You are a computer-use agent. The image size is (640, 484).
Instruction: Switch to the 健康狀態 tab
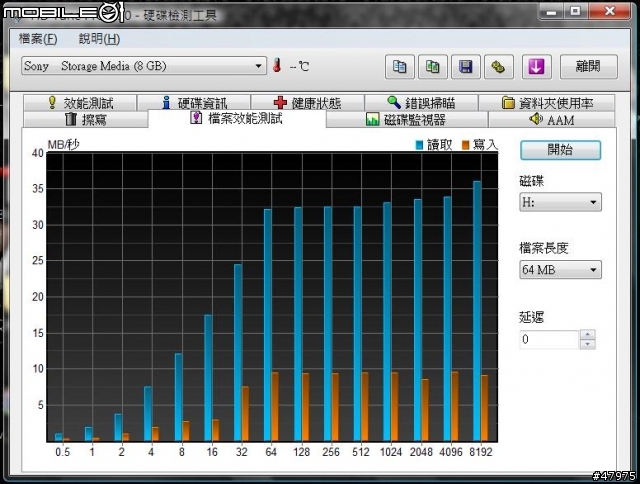308,102
